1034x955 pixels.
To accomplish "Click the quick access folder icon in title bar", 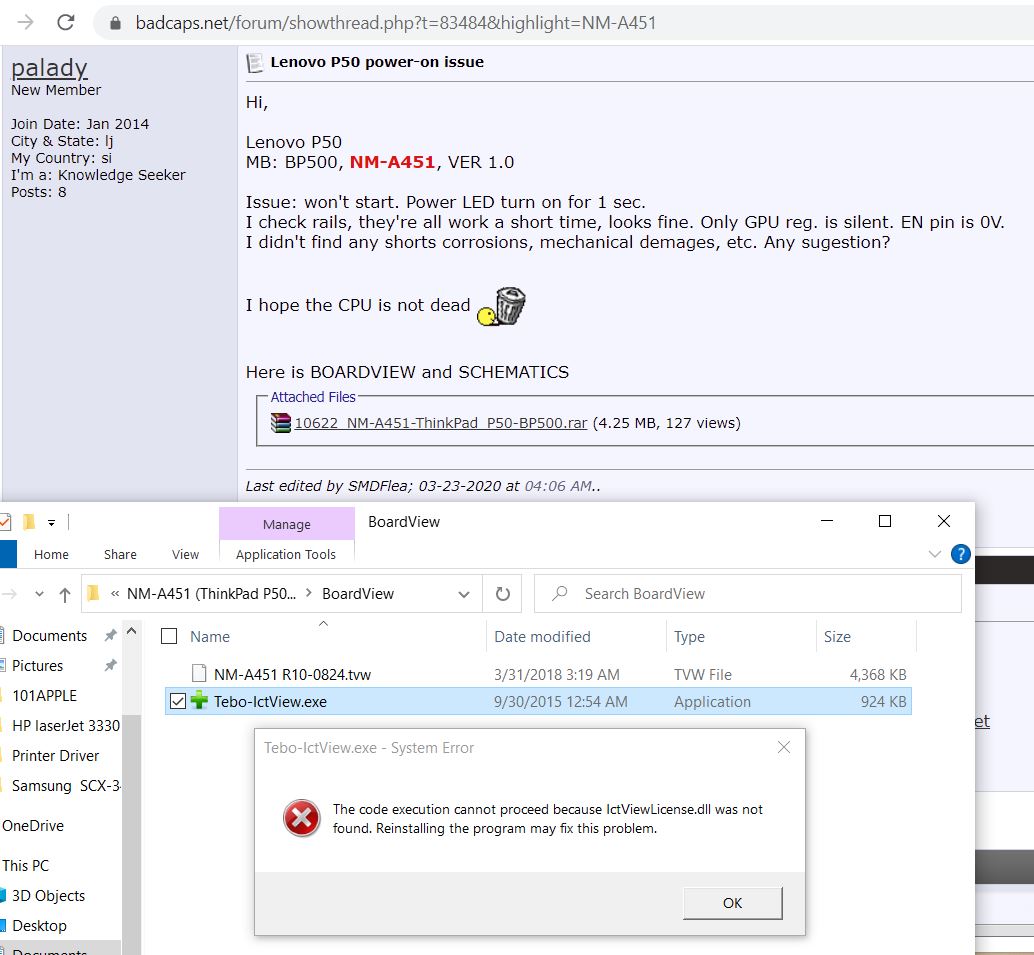I will (x=28, y=522).
